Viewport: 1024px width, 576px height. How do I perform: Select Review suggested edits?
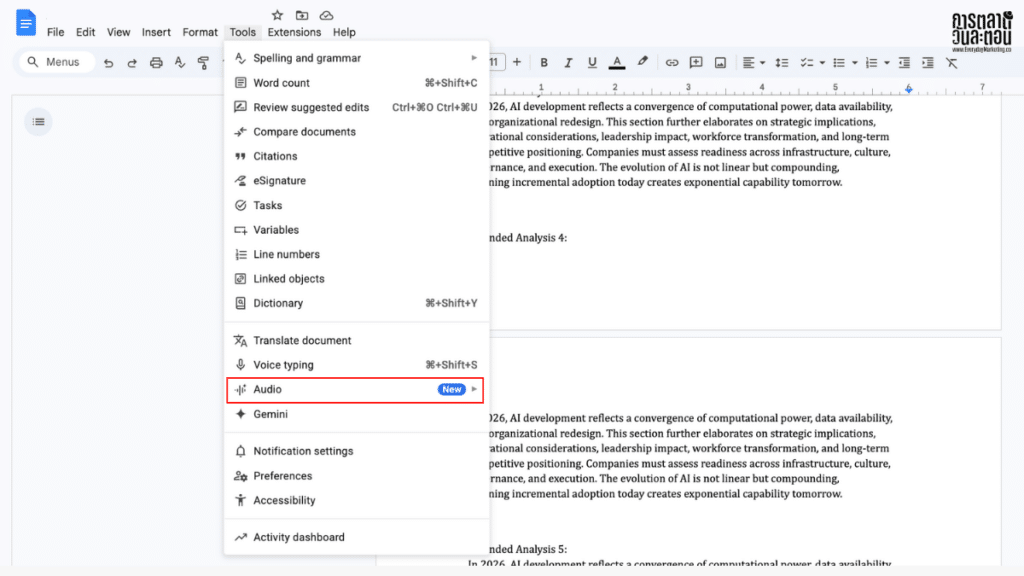point(356,107)
